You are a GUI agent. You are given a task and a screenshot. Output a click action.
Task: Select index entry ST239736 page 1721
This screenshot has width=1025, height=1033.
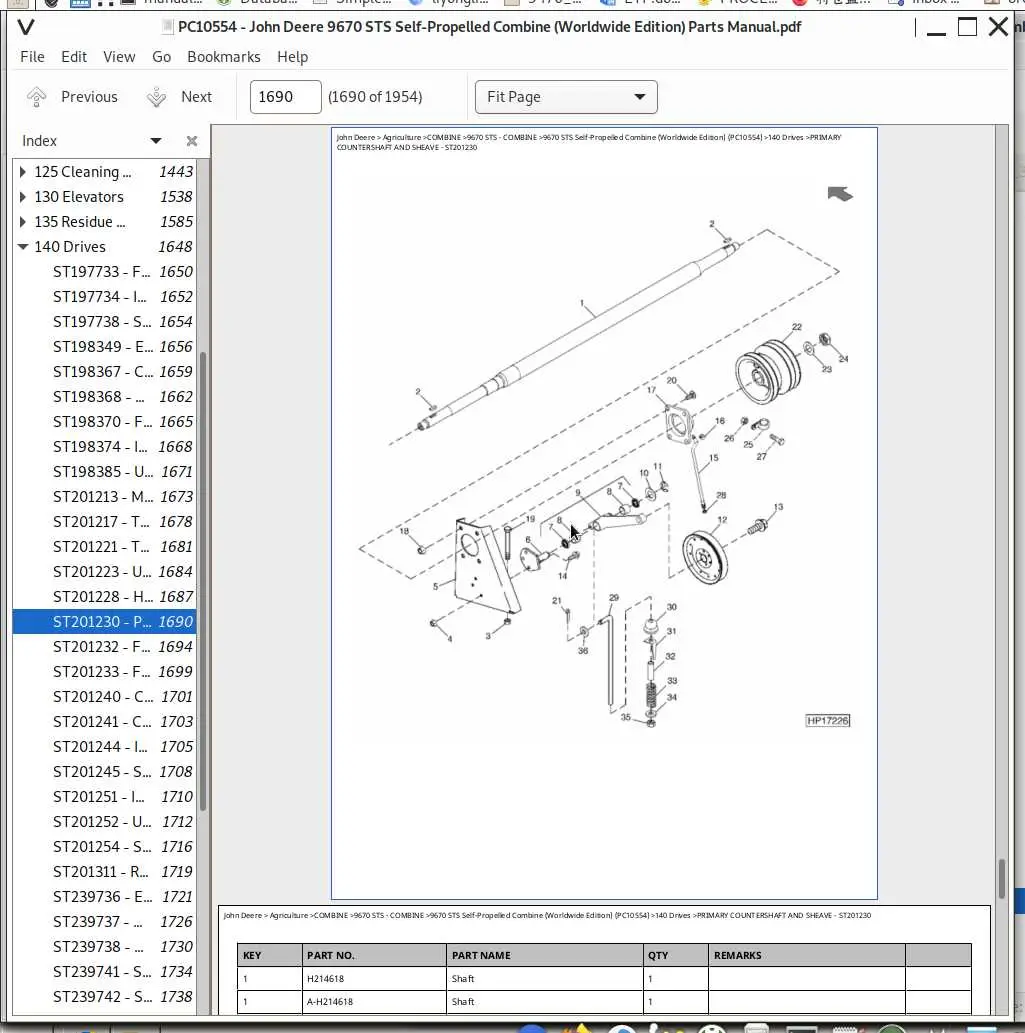click(104, 897)
